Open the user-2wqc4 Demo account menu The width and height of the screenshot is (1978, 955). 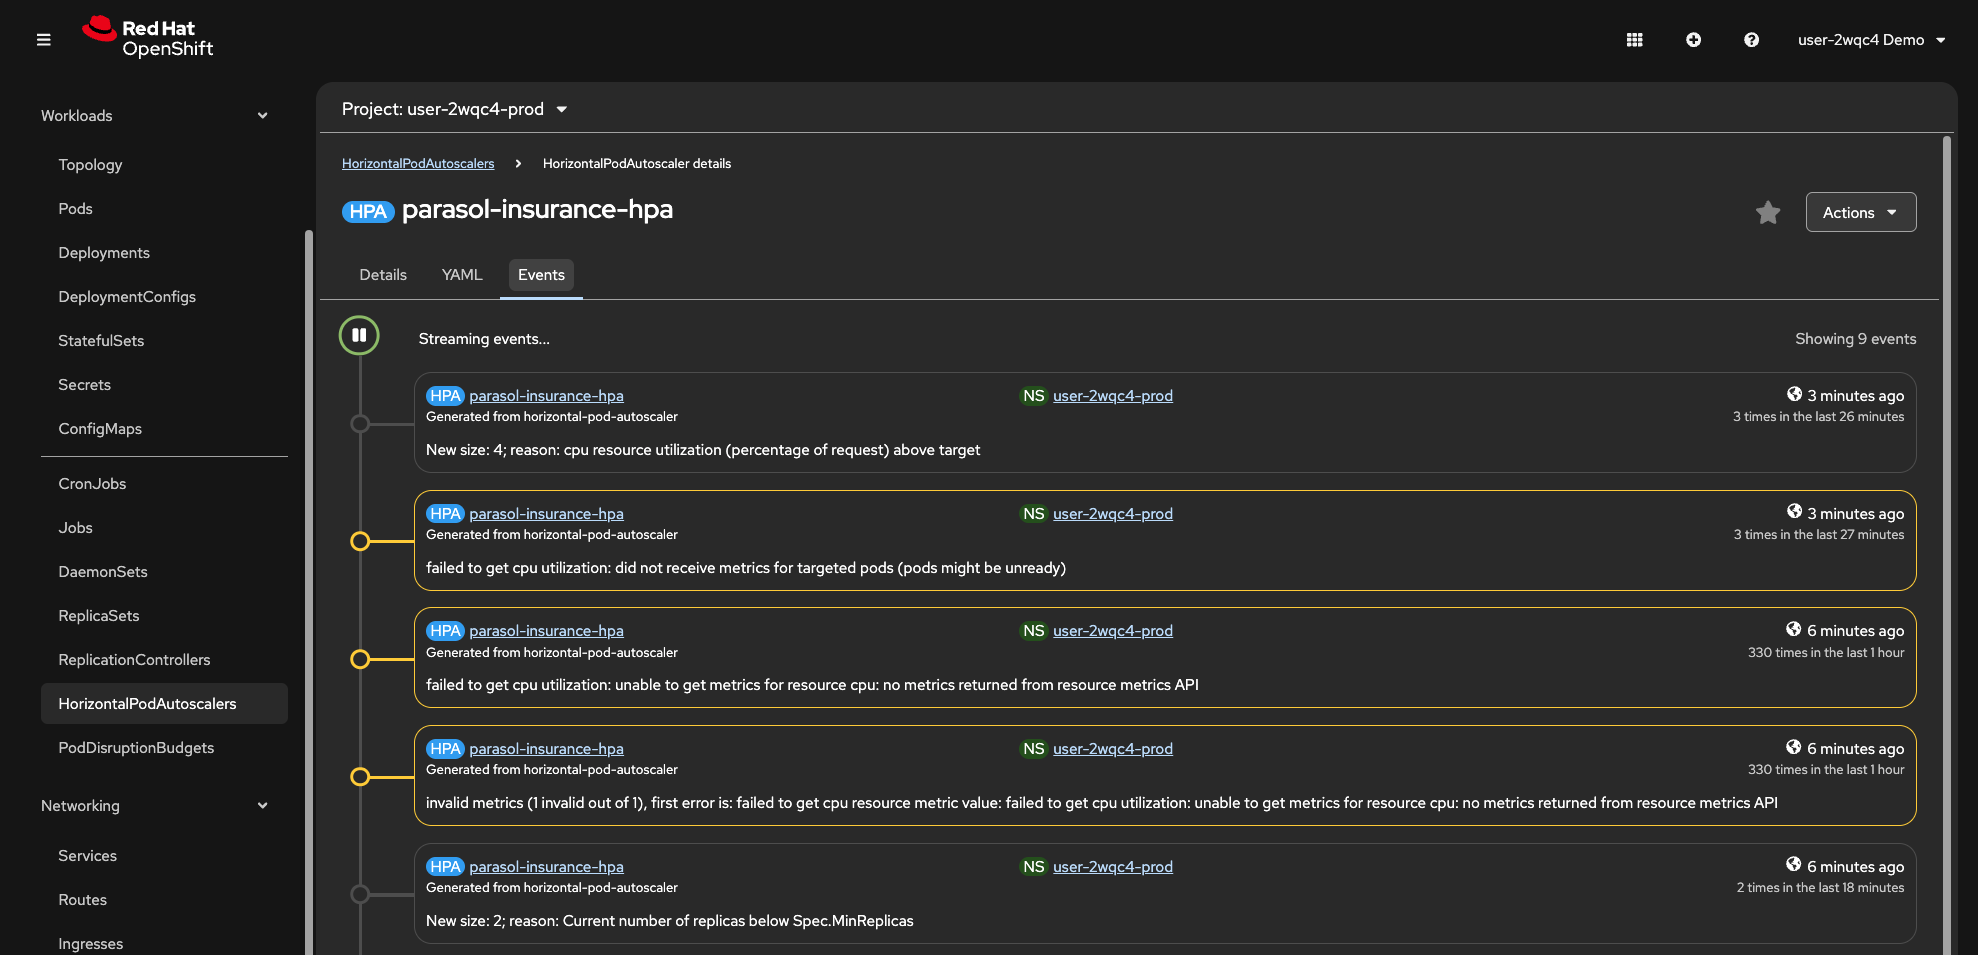[1871, 40]
